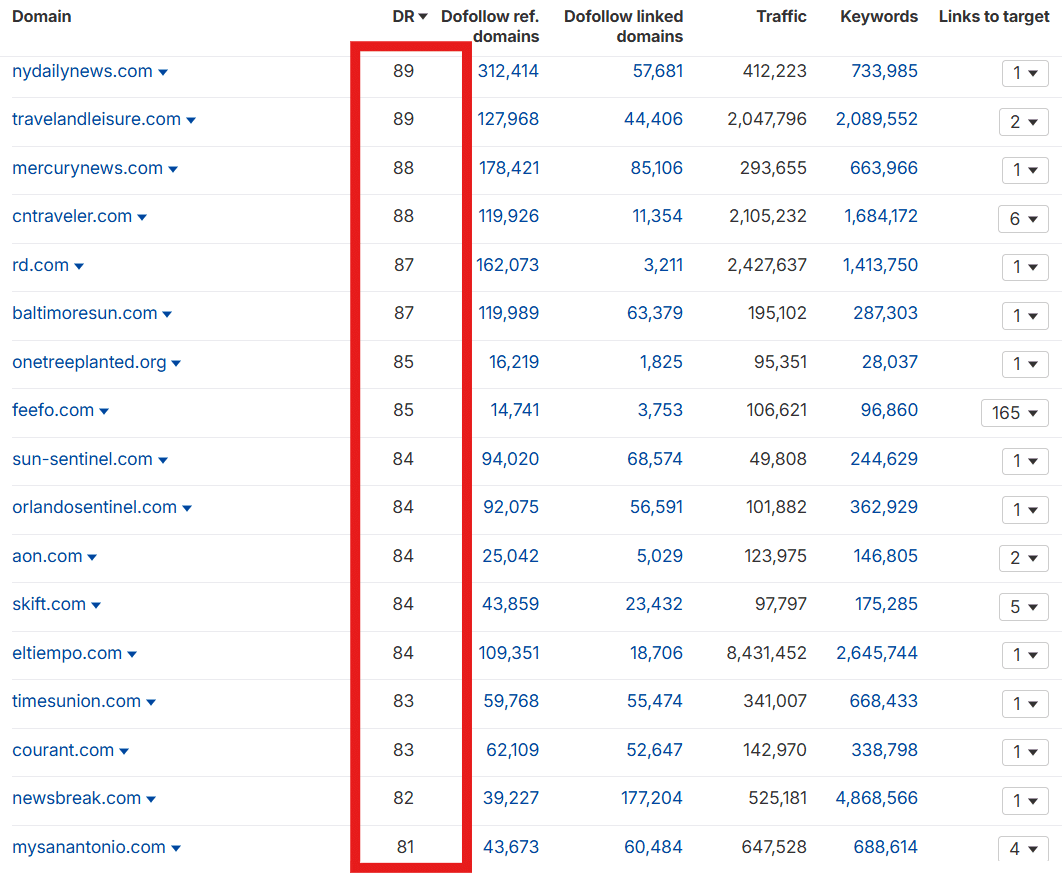Select the Domain column header
1062x873 pixels.
click(x=41, y=16)
